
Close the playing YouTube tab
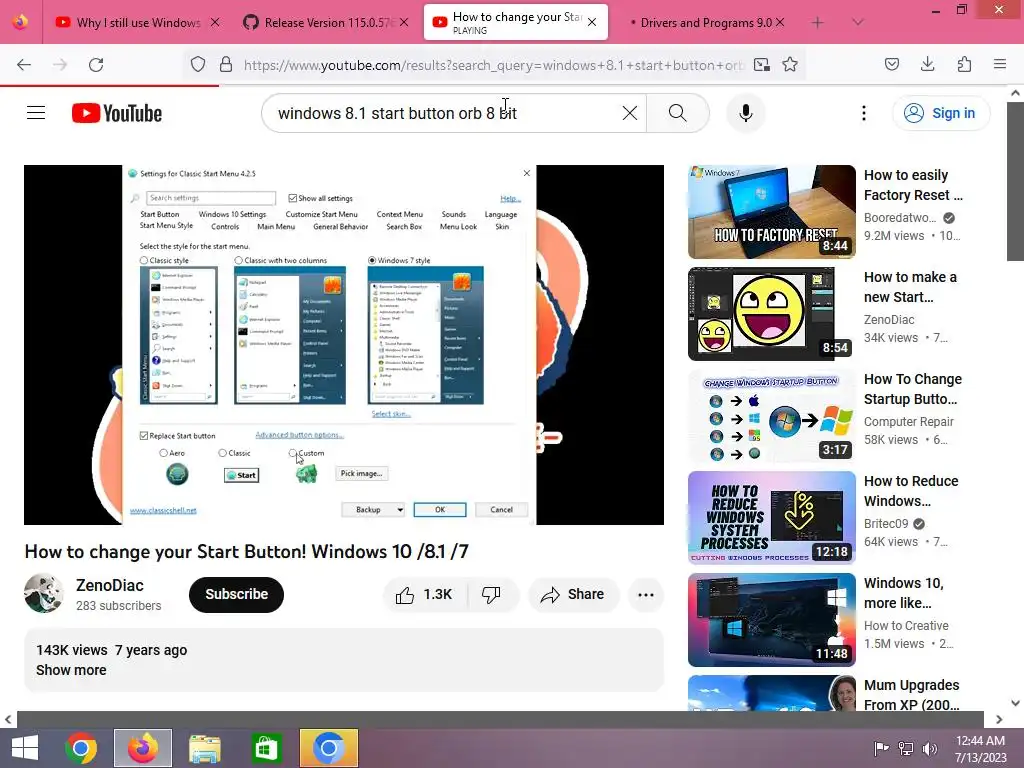(592, 22)
